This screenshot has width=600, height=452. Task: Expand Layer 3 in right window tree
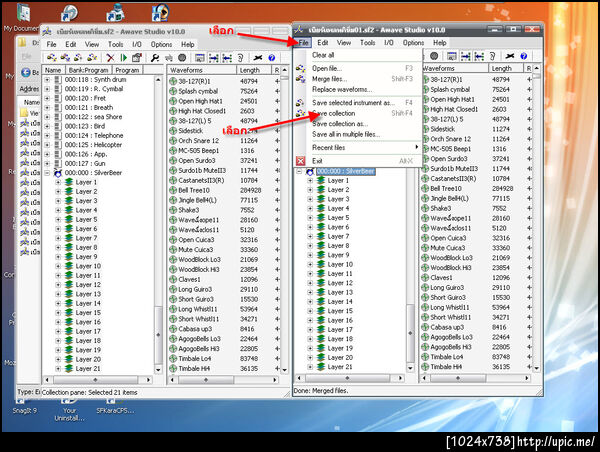click(310, 199)
